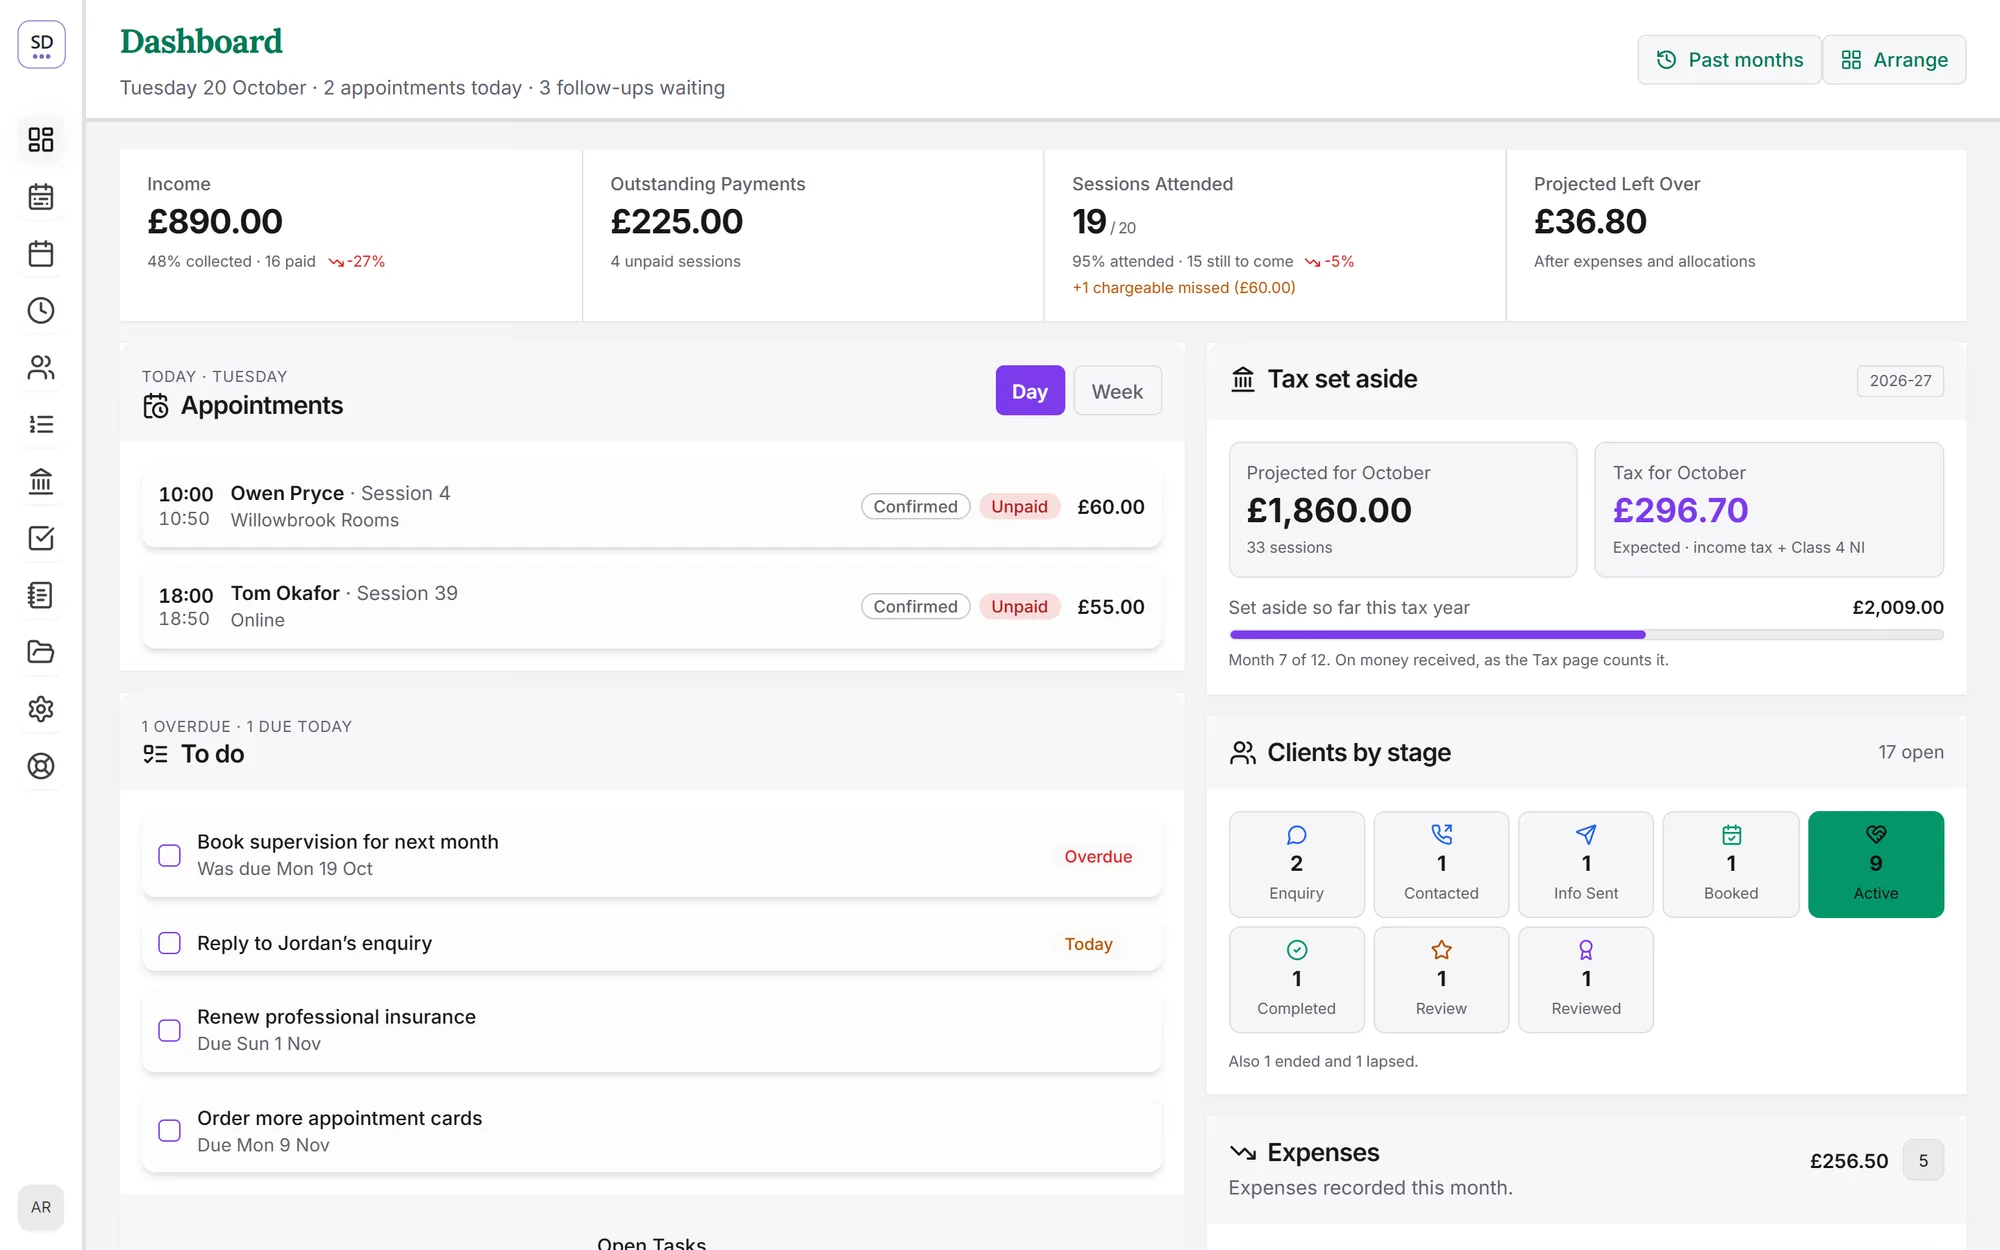Open the numbered list sidebar icon
Image resolution: width=2000 pixels, height=1250 pixels.
pos(41,424)
